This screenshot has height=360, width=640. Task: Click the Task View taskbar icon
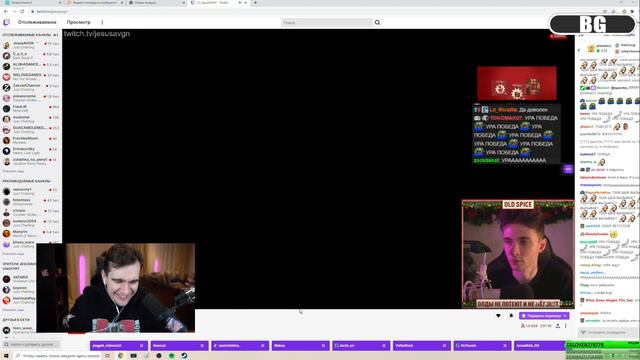point(107,356)
